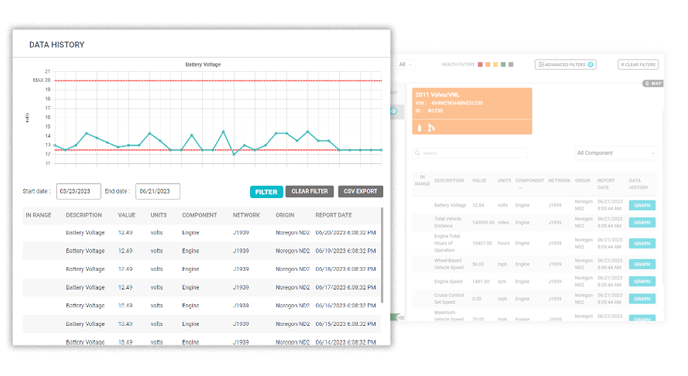The width and height of the screenshot is (688, 376).
Task: Click the vertical scrollbar of history table
Action: [382, 255]
